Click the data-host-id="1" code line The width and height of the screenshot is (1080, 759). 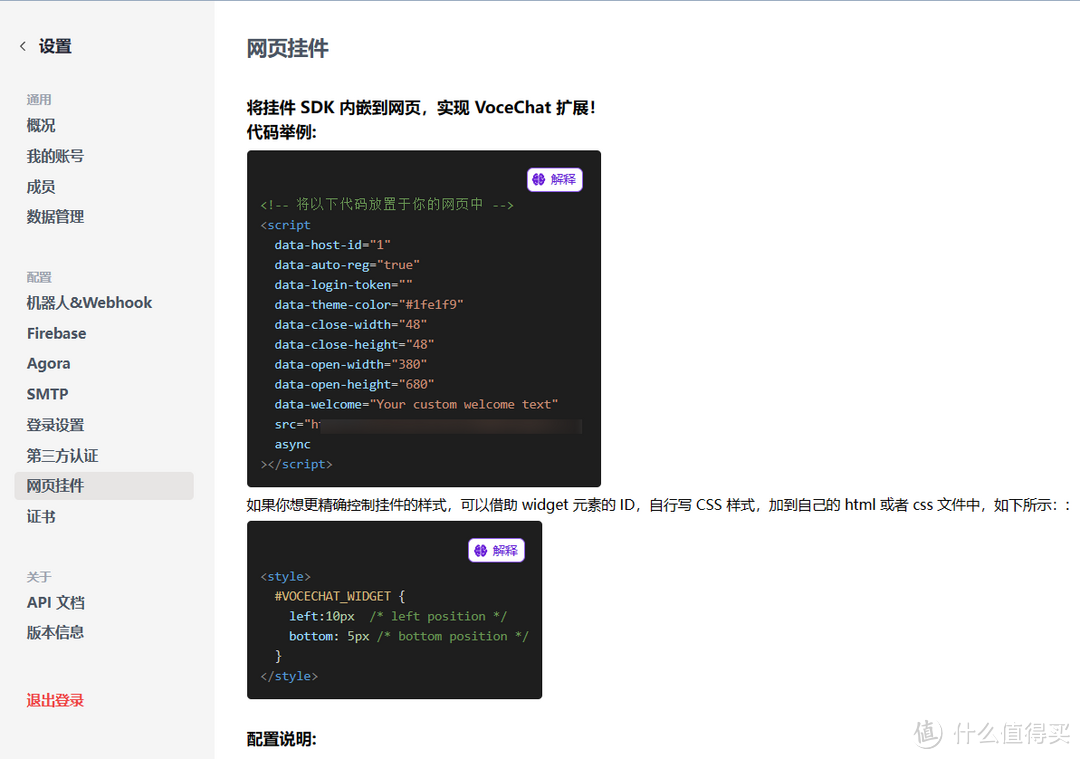coord(333,245)
